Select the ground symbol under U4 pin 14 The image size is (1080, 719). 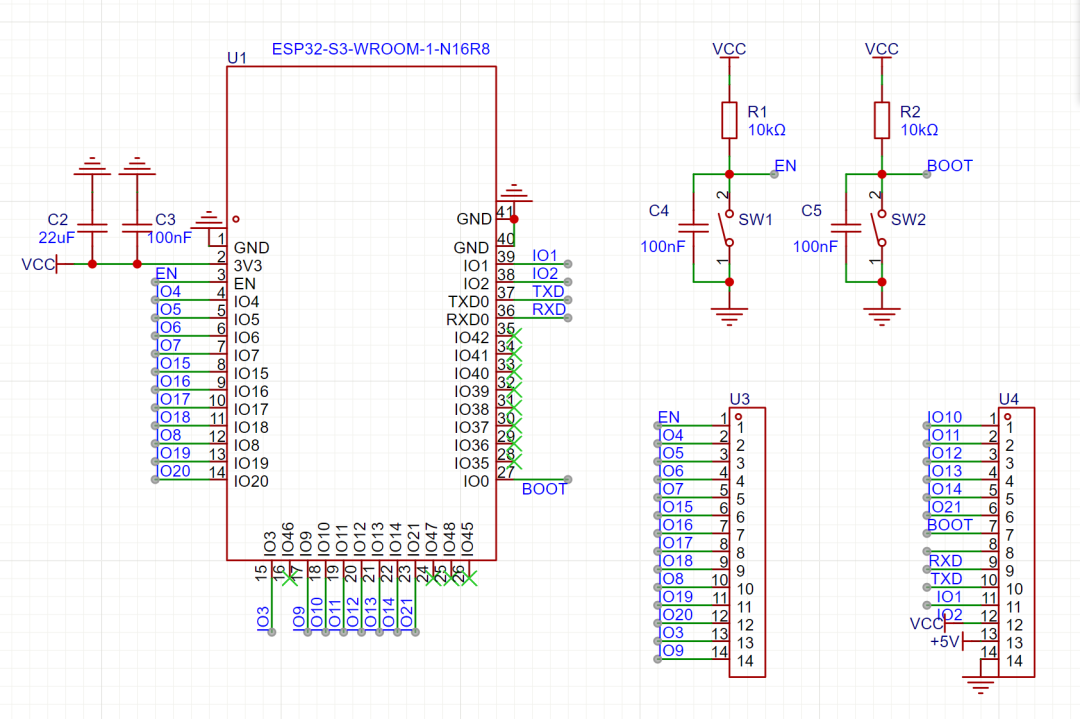pos(980,685)
